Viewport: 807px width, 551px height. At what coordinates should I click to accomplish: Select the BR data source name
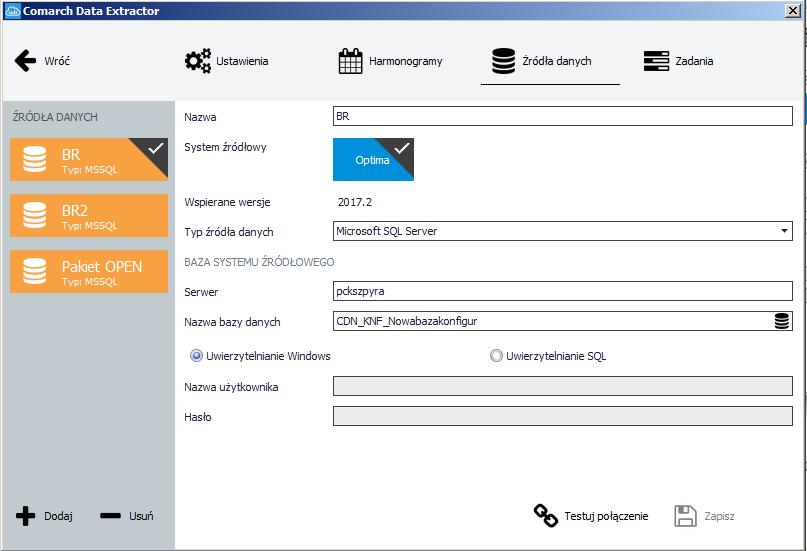pos(71,154)
